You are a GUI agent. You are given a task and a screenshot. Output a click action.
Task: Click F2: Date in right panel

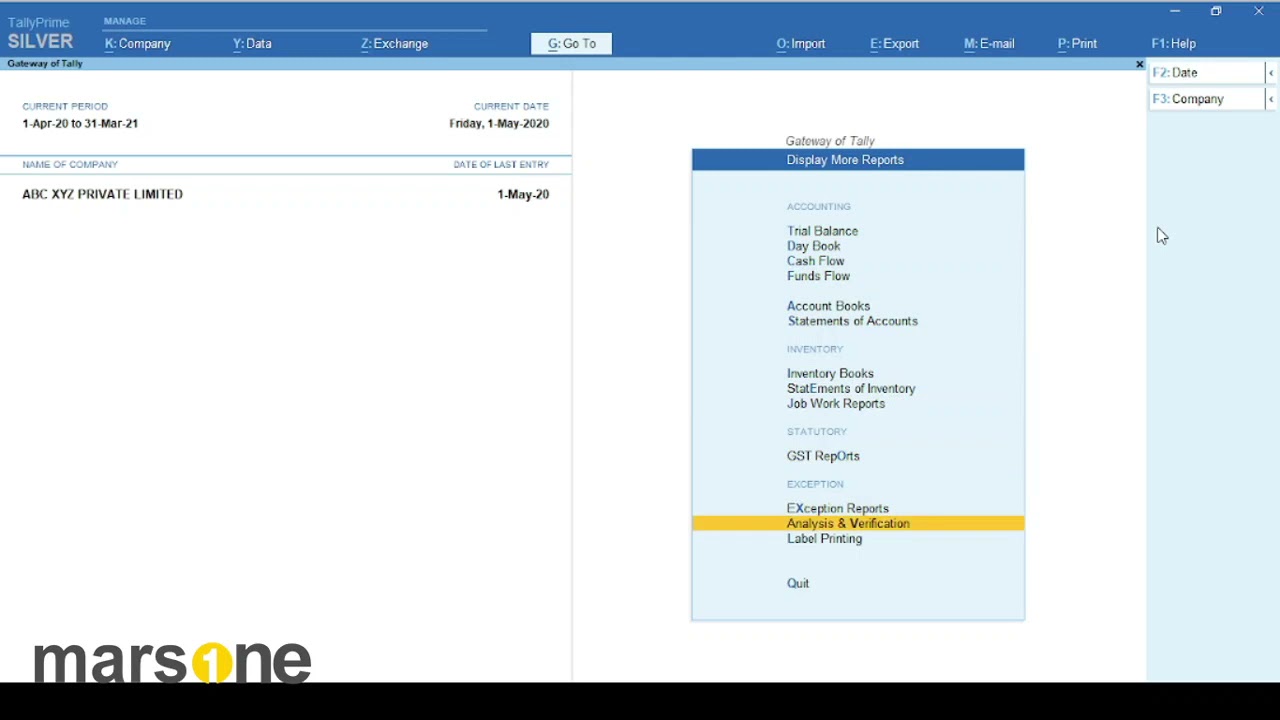1206,73
